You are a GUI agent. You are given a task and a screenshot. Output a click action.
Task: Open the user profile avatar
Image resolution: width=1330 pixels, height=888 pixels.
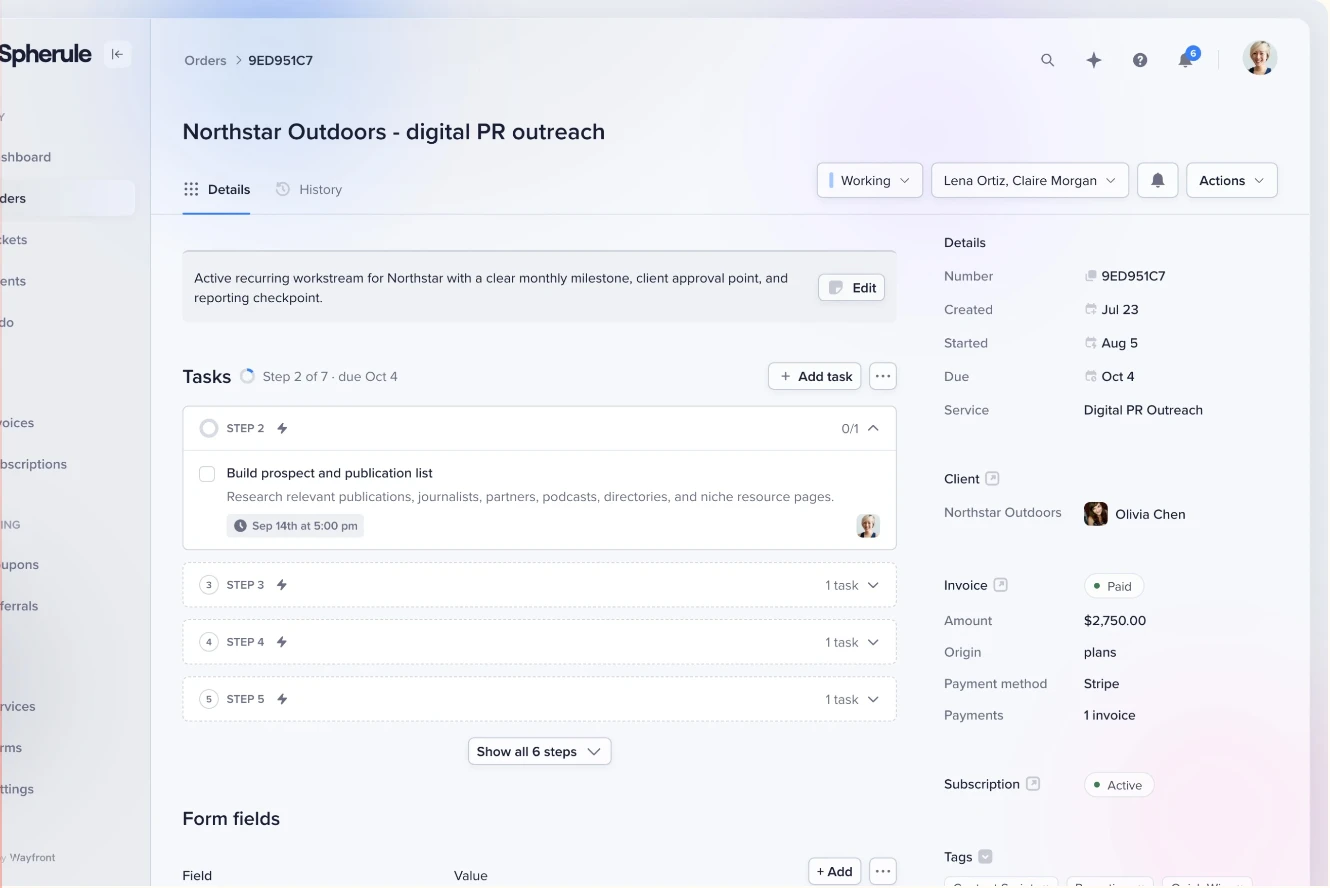click(x=1260, y=58)
